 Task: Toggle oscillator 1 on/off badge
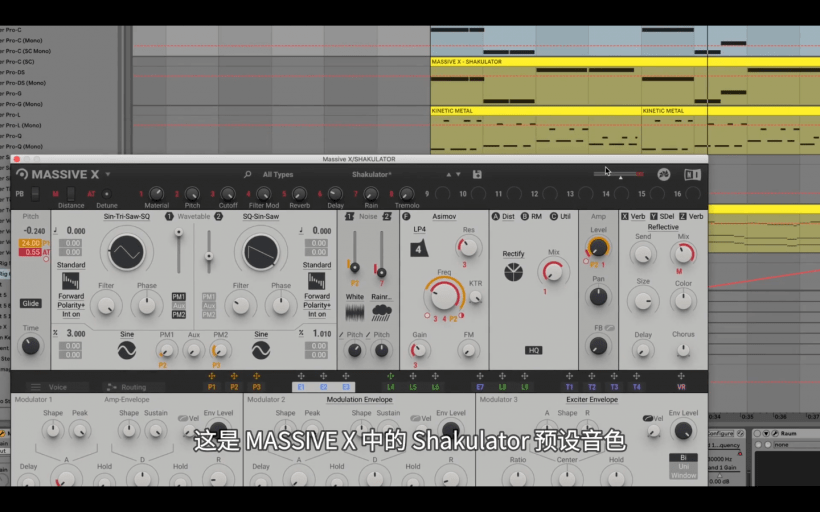click(169, 217)
